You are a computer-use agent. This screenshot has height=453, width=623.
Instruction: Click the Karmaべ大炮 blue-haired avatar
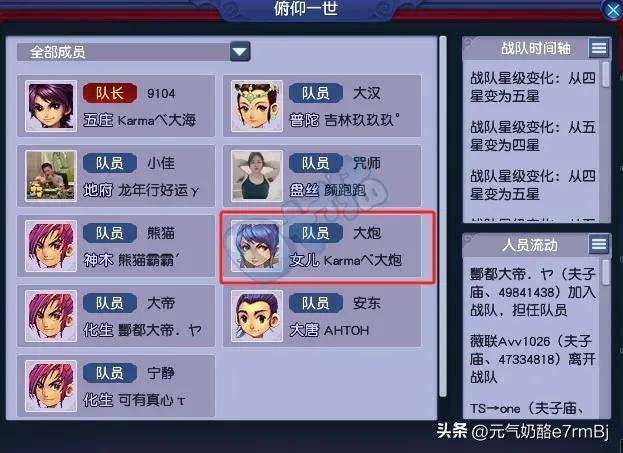[x=257, y=246]
